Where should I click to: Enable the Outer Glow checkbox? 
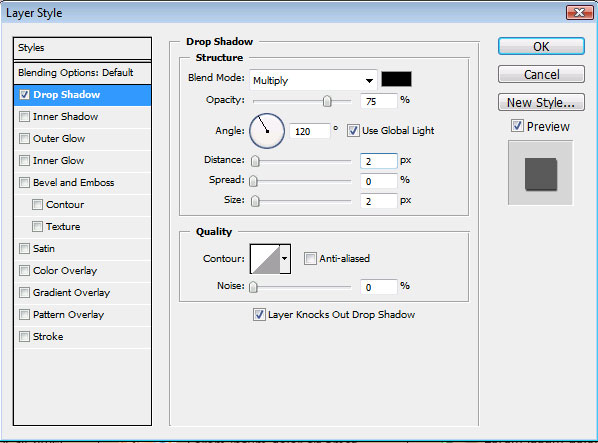24,138
